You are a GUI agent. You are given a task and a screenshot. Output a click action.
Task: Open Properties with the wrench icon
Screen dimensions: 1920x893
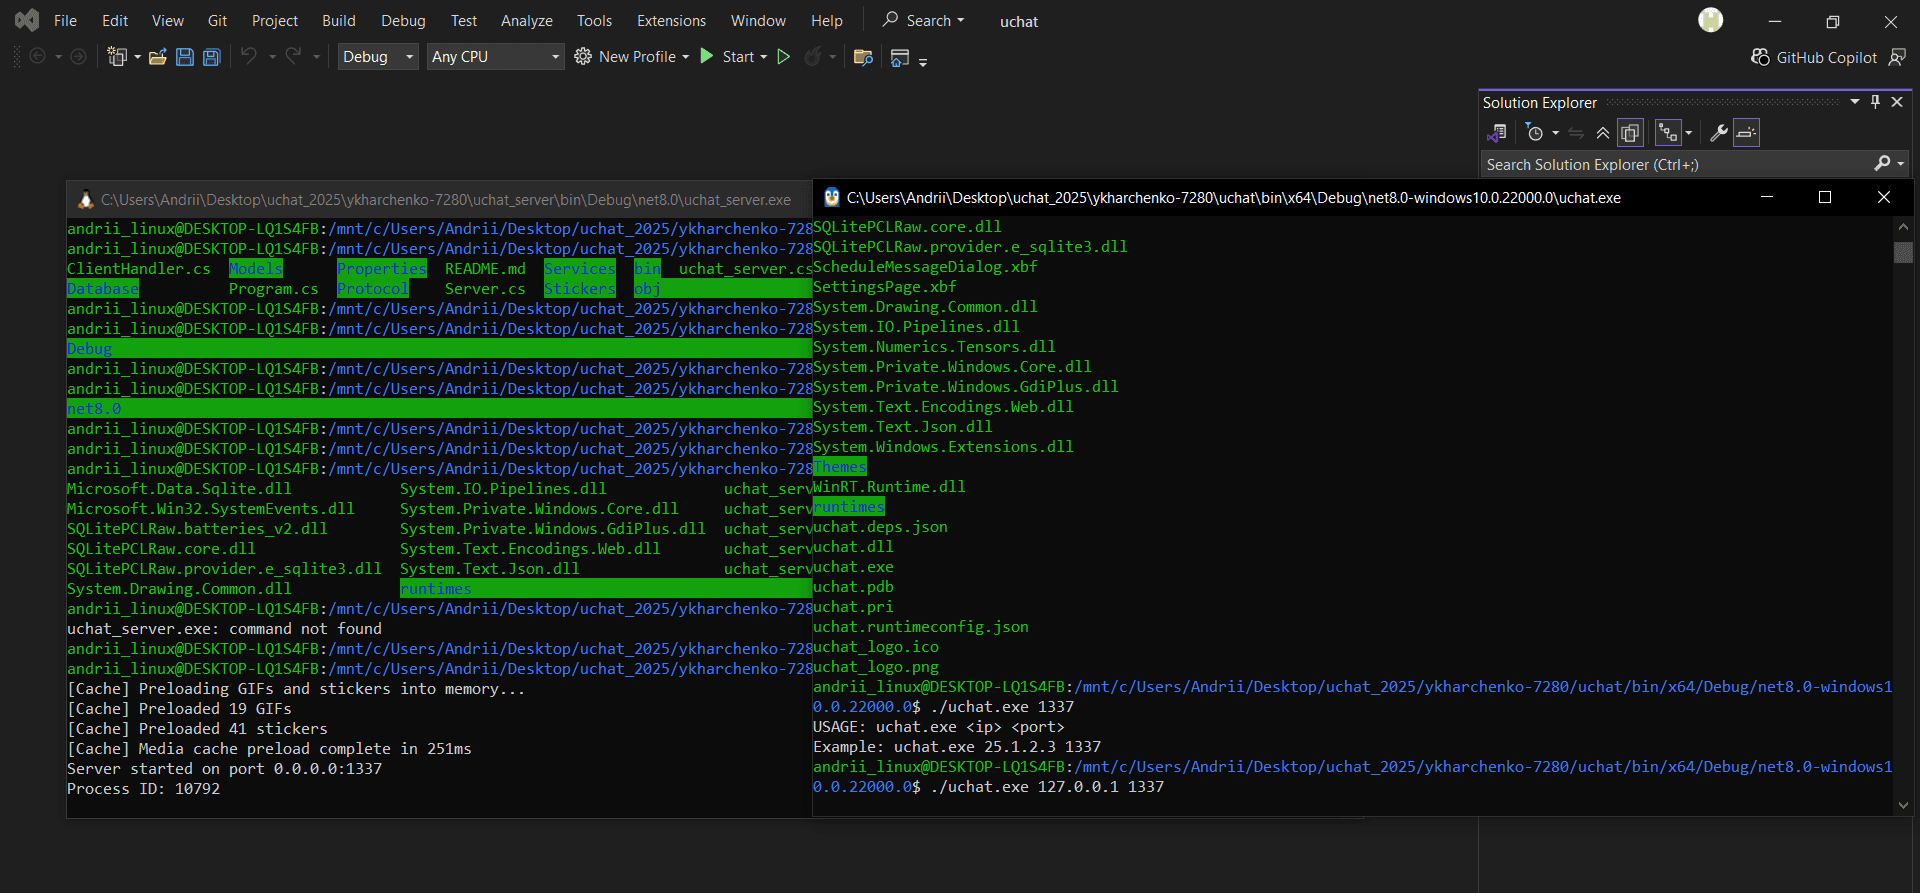tap(1719, 133)
